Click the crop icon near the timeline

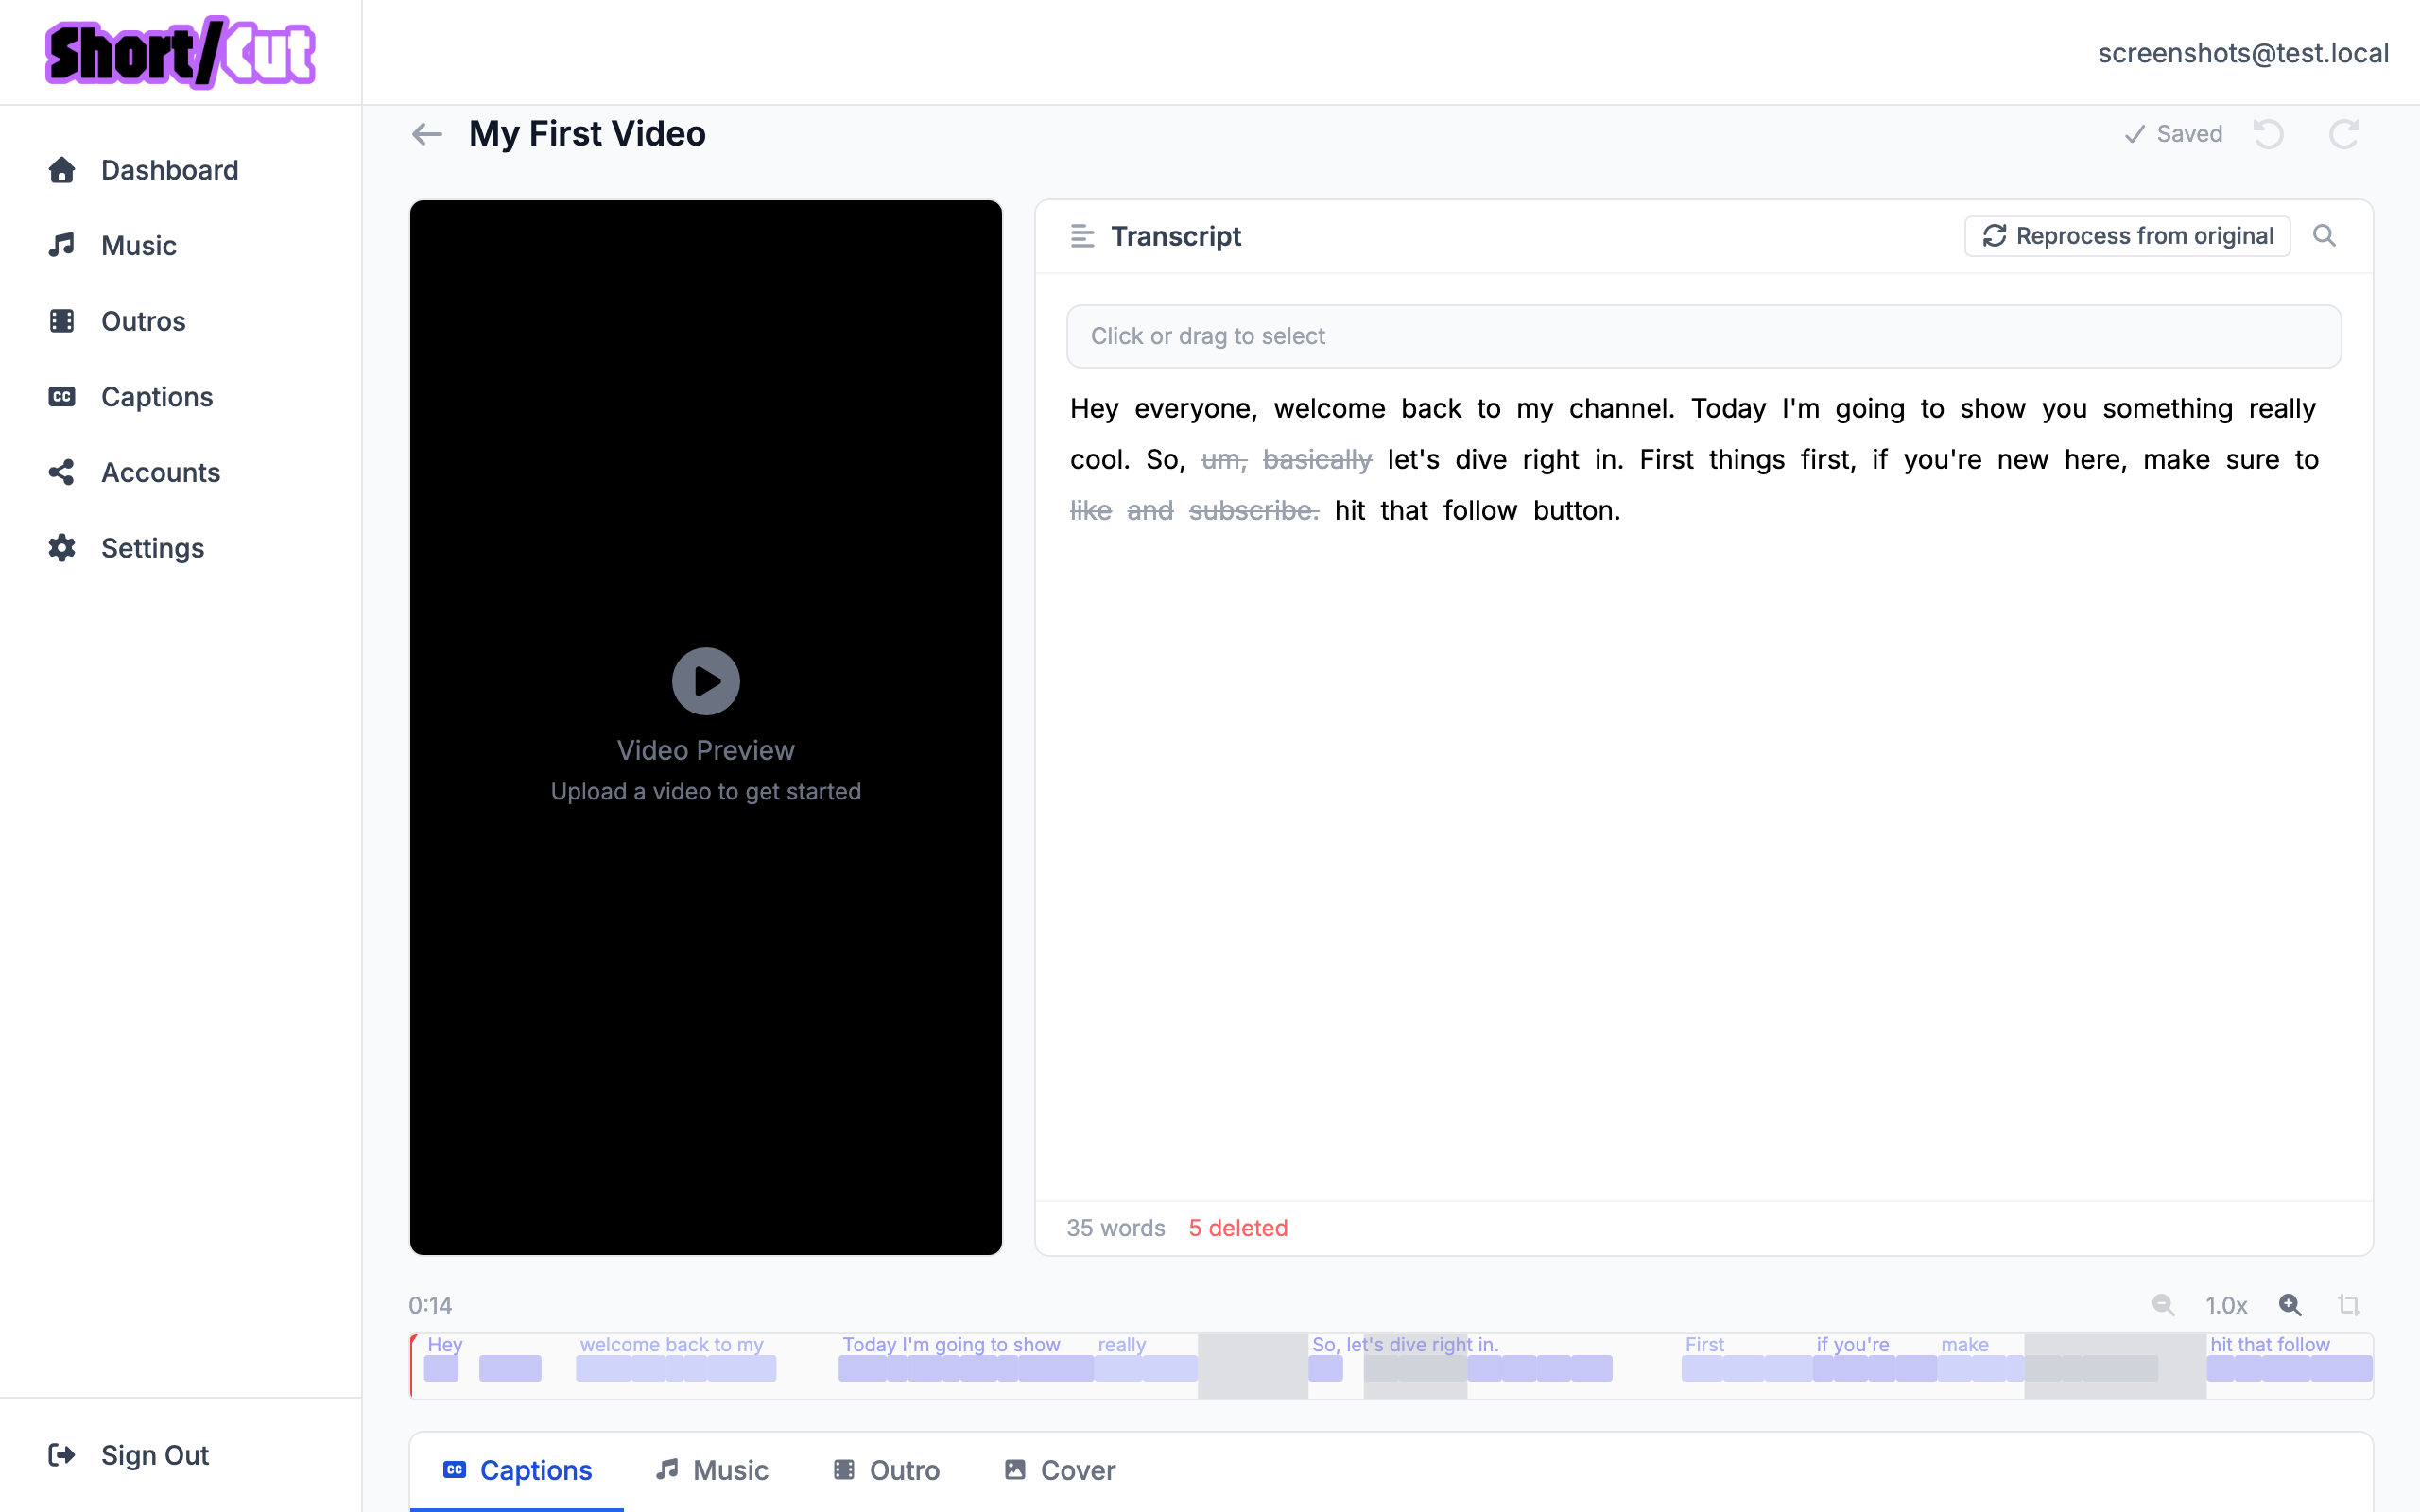tap(2349, 1305)
